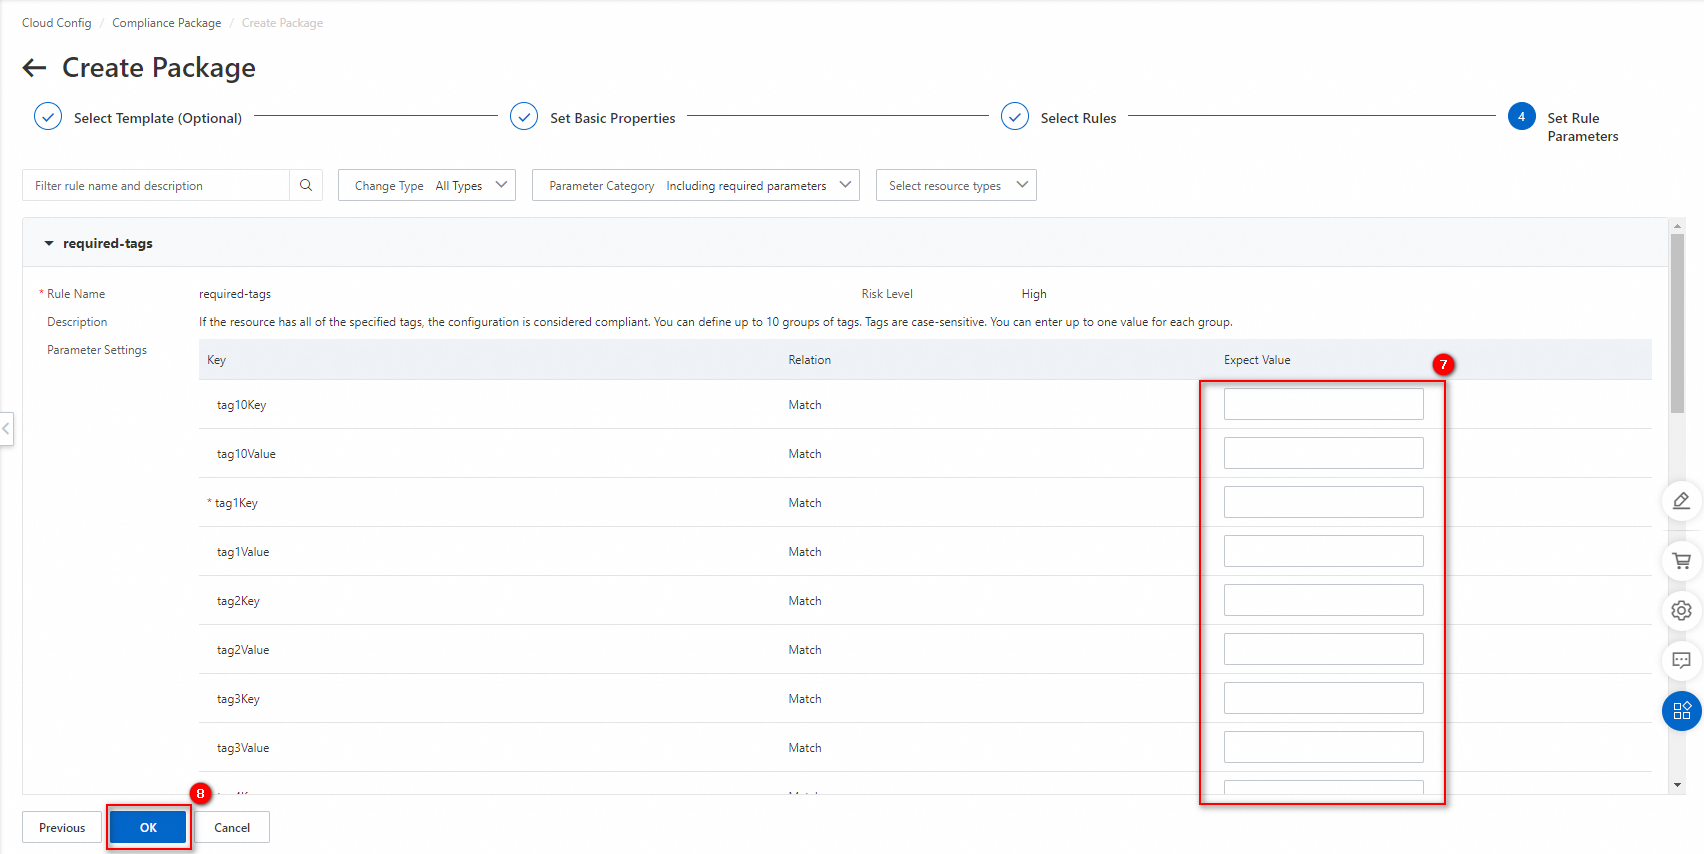1704x854 pixels.
Task: Click the High risk level value
Action: tap(1034, 294)
